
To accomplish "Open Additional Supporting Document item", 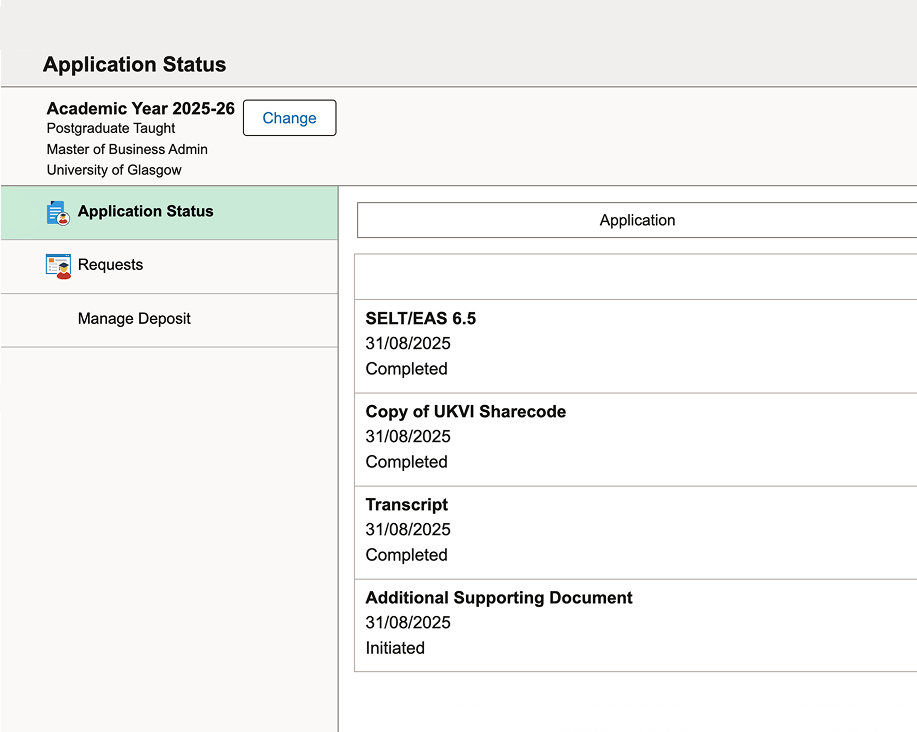I will (x=498, y=598).
